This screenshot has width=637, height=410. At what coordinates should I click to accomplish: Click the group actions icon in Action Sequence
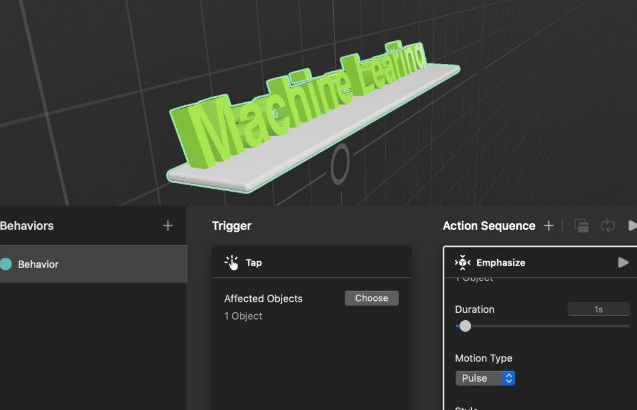coord(581,226)
